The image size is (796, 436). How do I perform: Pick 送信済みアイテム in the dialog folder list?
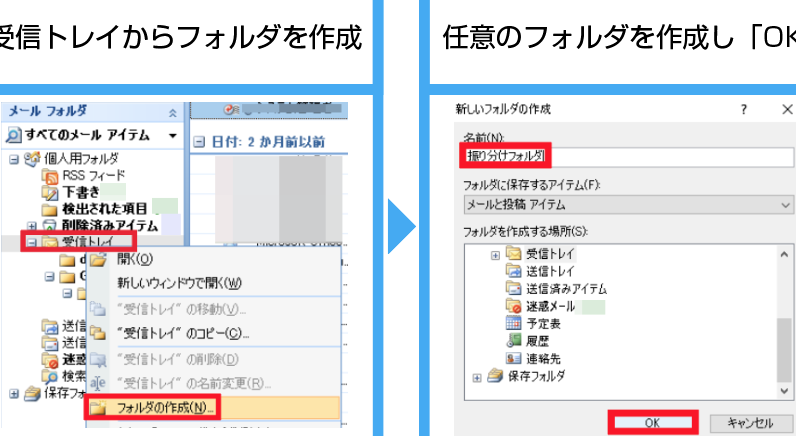(566, 288)
